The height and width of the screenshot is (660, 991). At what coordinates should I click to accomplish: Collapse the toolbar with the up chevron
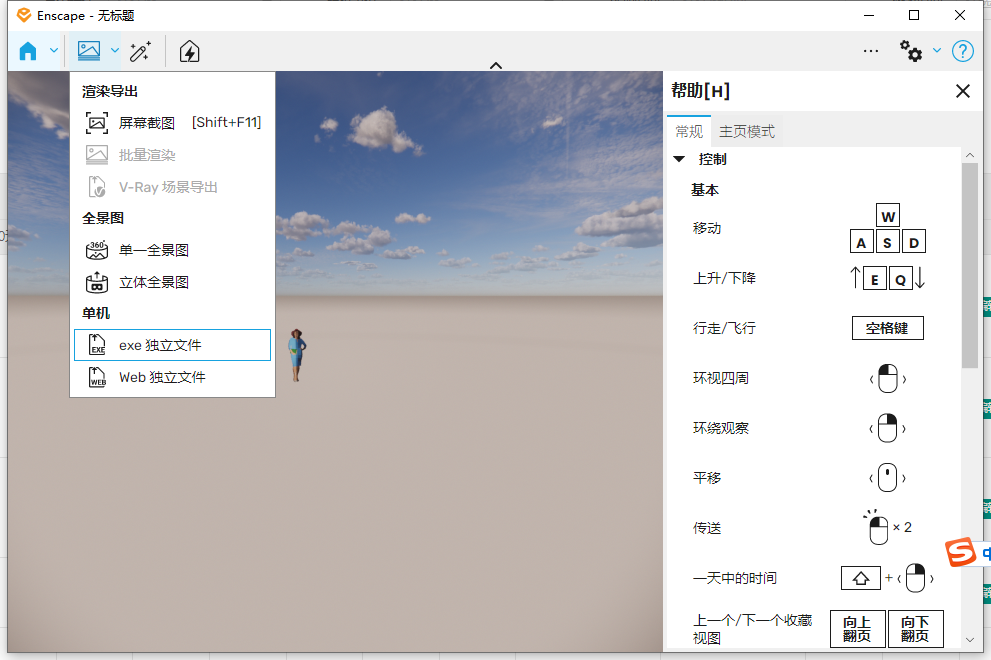pyautogui.click(x=496, y=65)
